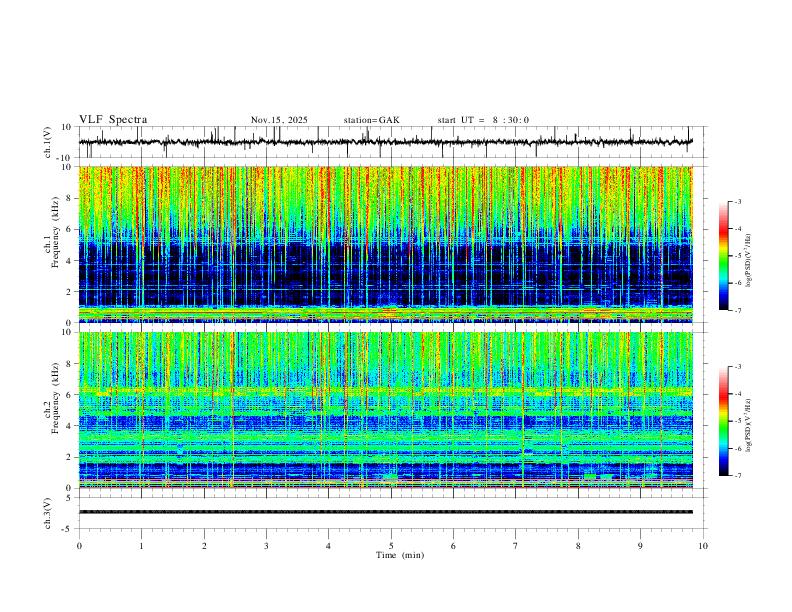Click the "4" kHz tick of ch.1 spectrogram
The width and height of the screenshot is (792, 612).
tap(70, 261)
